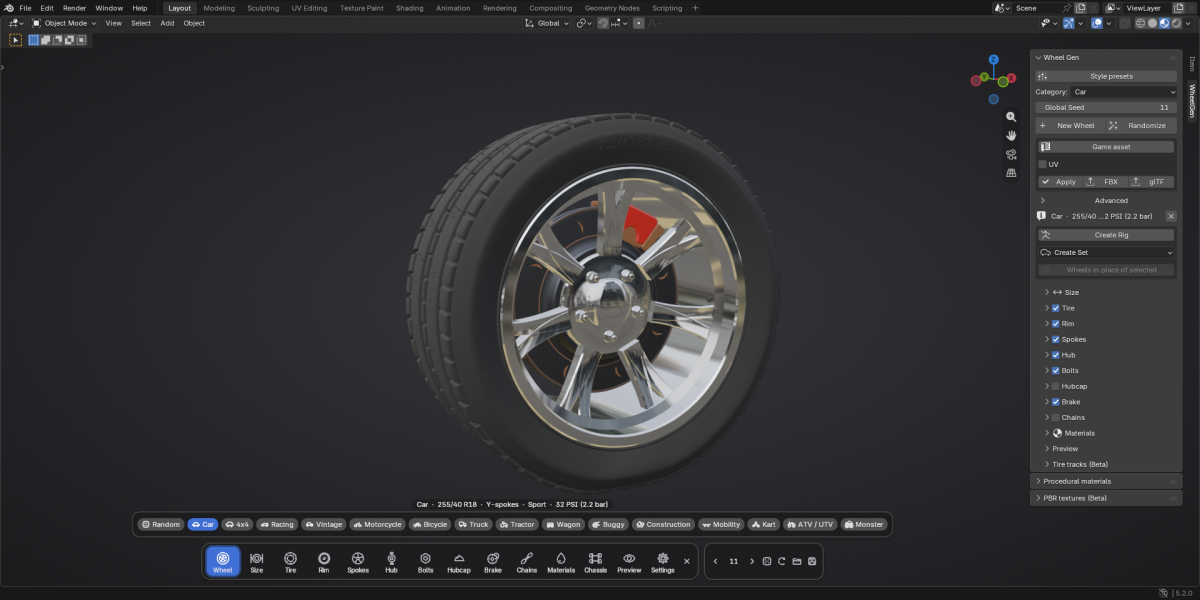Enable the Hubcap checkbox

click(x=1056, y=386)
